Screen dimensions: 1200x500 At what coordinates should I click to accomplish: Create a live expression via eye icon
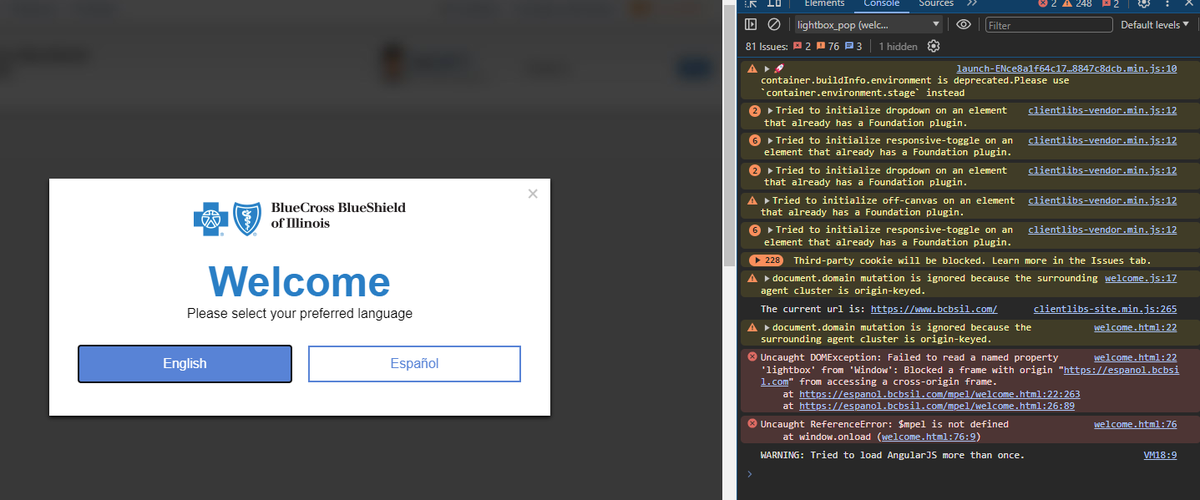(x=964, y=25)
